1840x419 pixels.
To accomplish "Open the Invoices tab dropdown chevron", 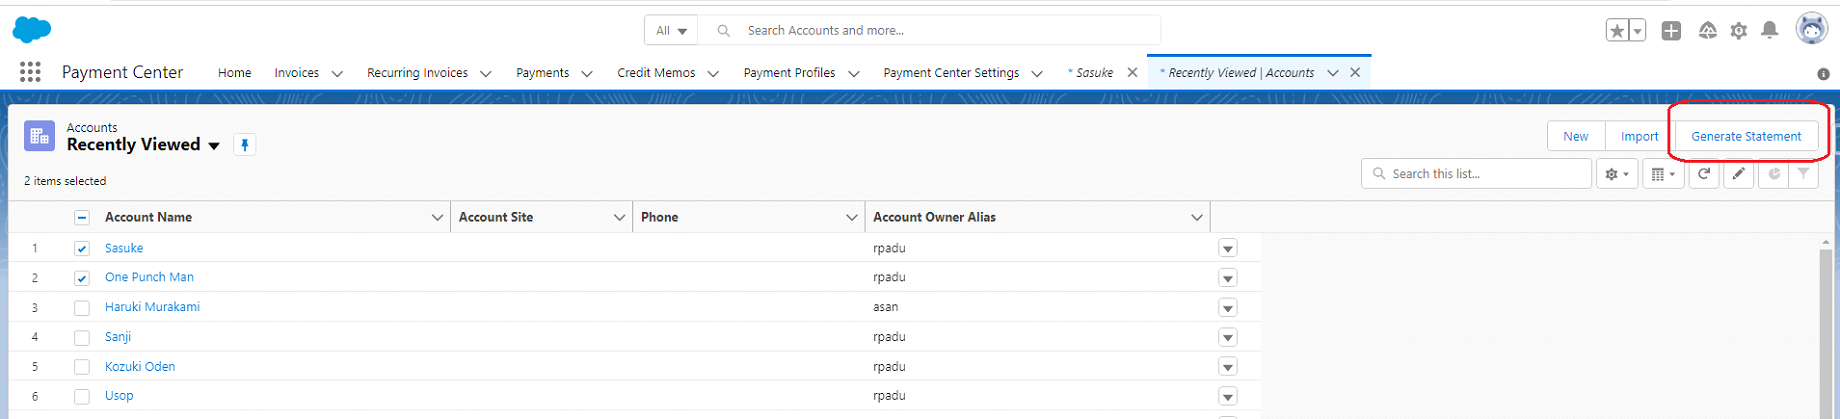I will click(337, 74).
